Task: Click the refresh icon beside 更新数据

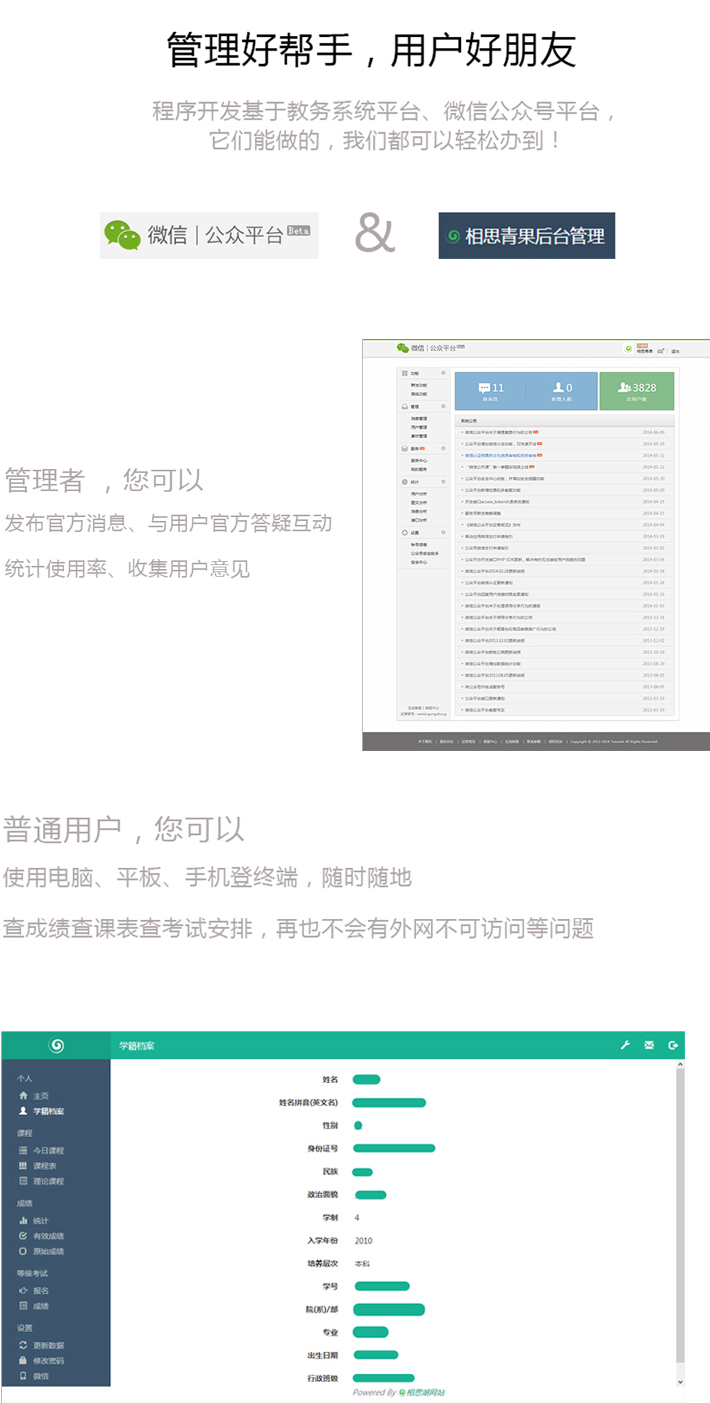Action: coord(23,1346)
